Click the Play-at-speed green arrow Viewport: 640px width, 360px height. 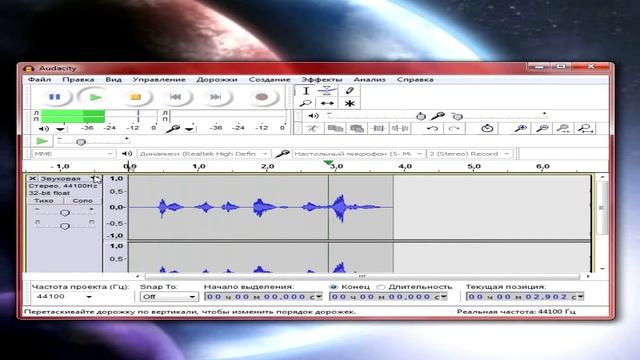pyautogui.click(x=42, y=141)
